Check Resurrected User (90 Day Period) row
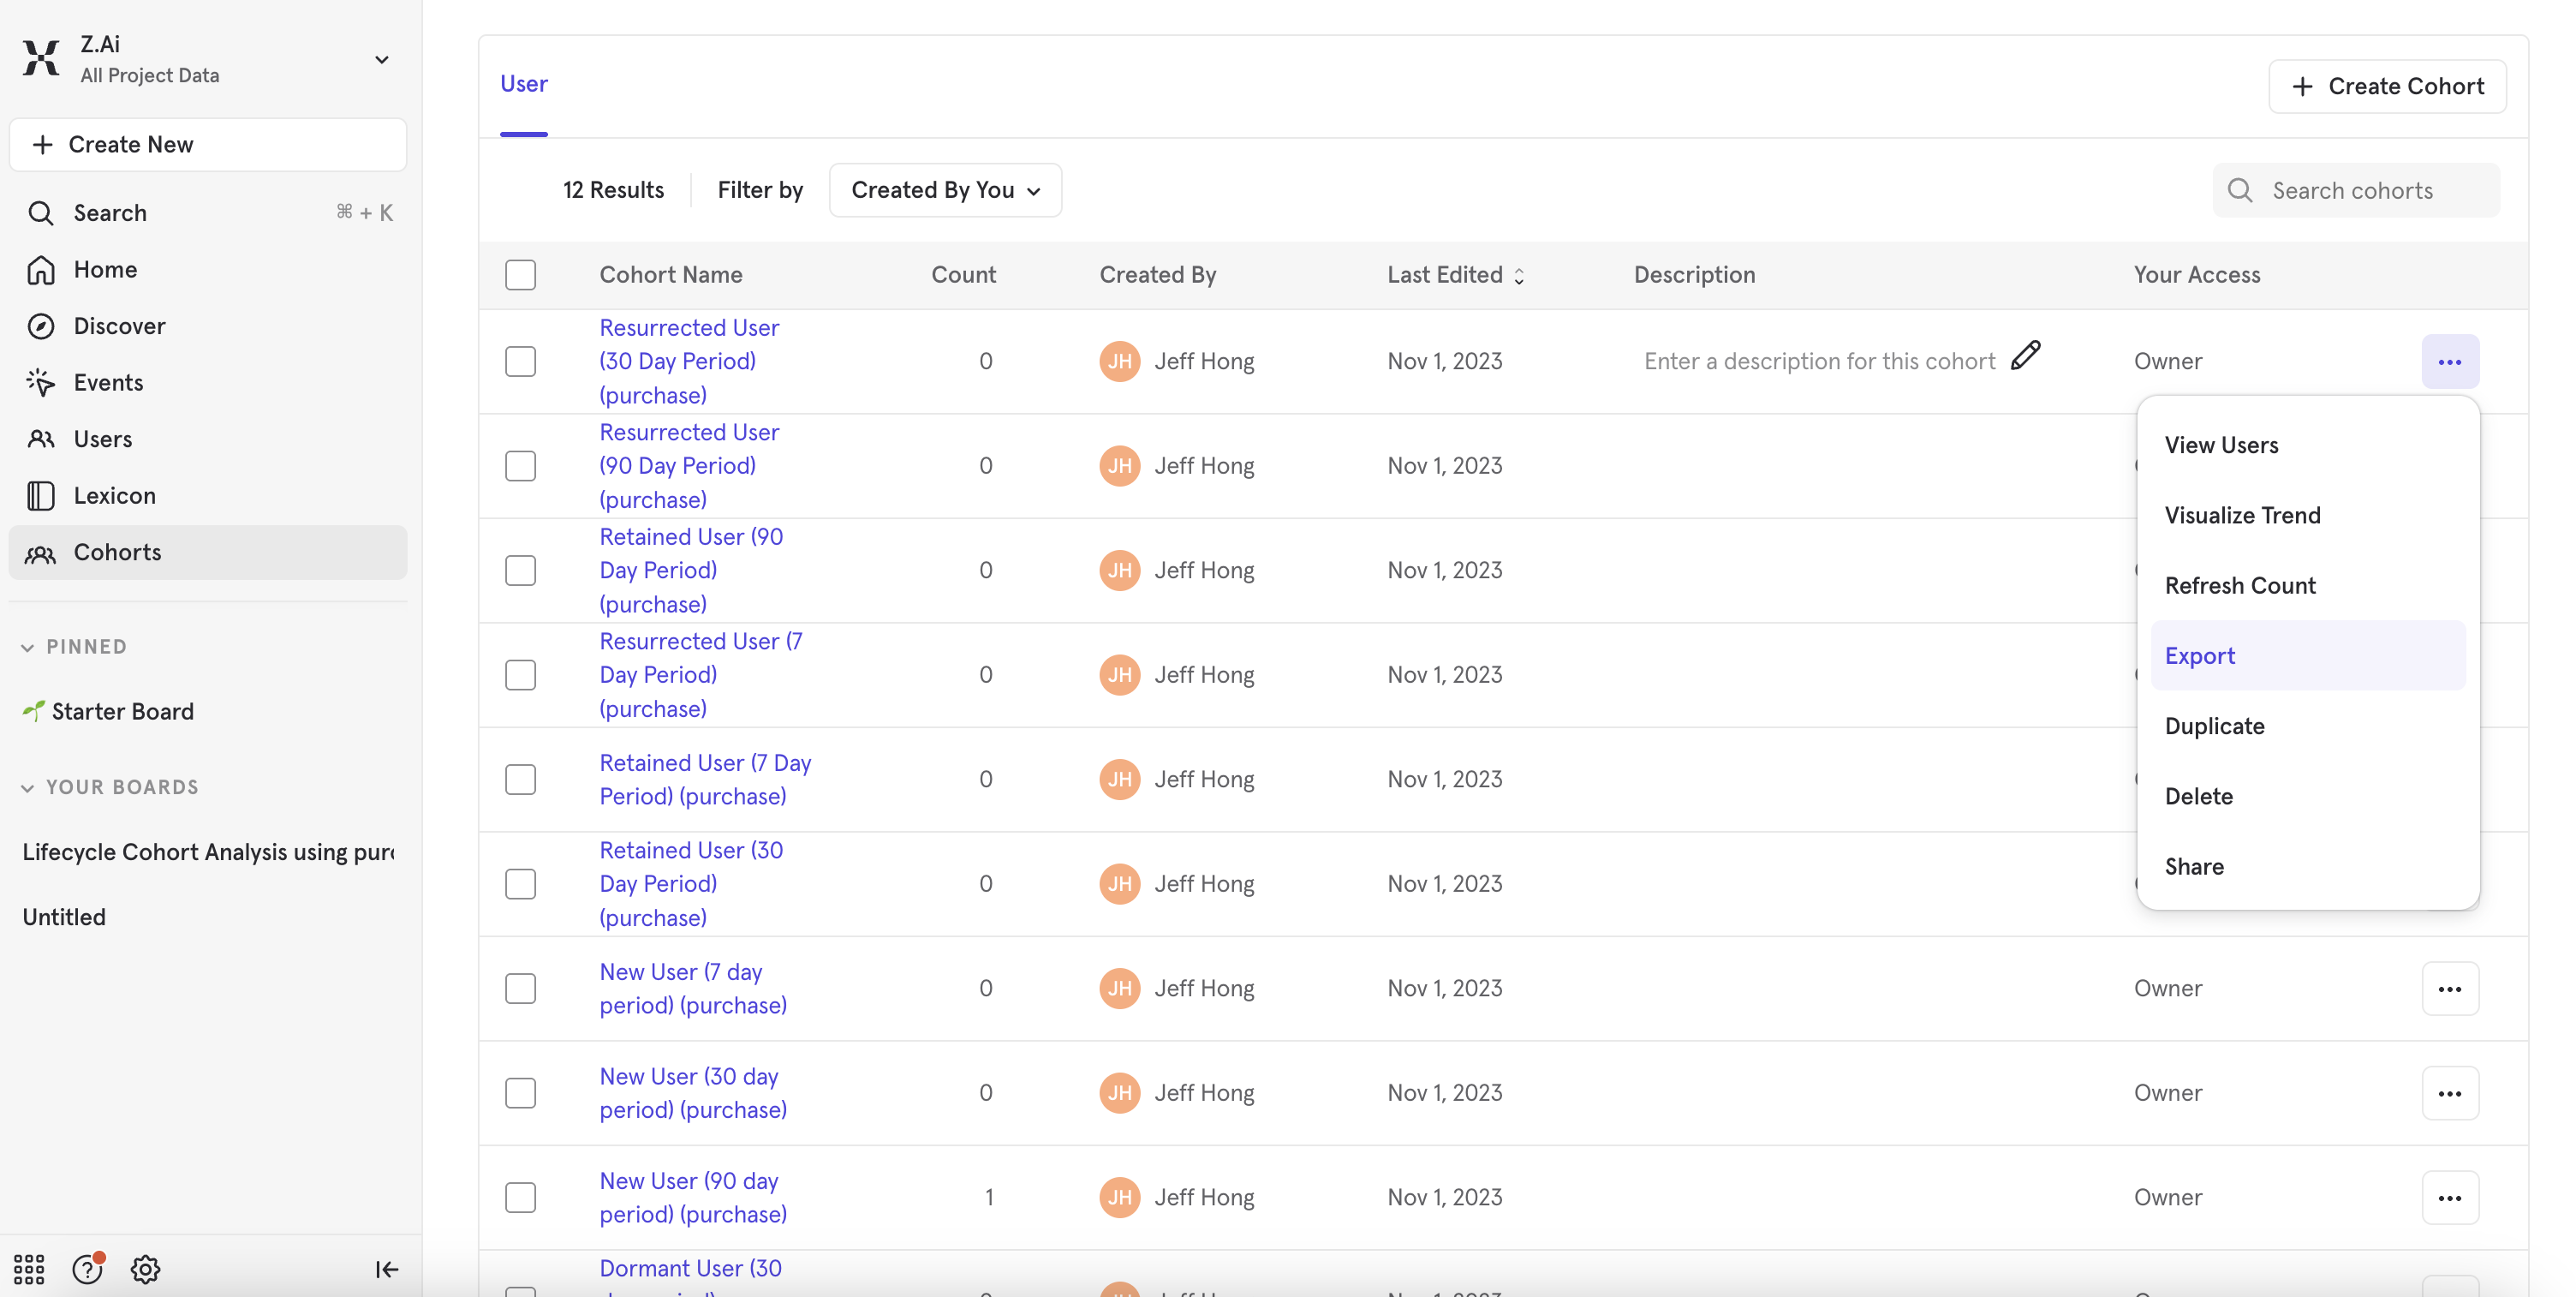This screenshot has height=1297, width=2576. [x=520, y=465]
